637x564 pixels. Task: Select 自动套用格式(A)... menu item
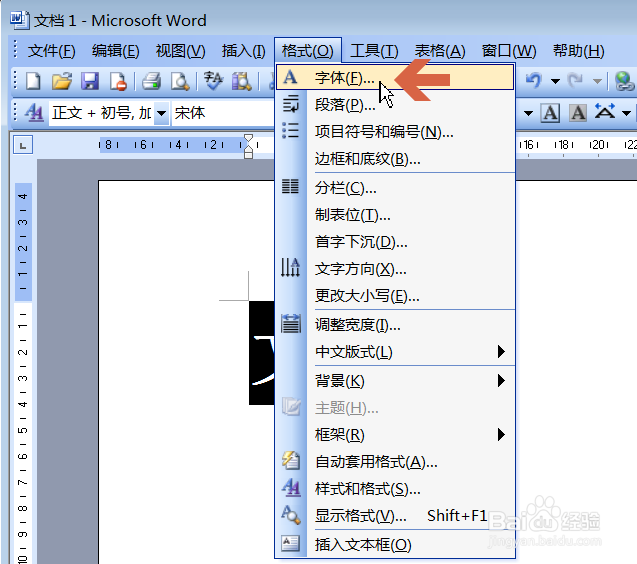point(395,462)
